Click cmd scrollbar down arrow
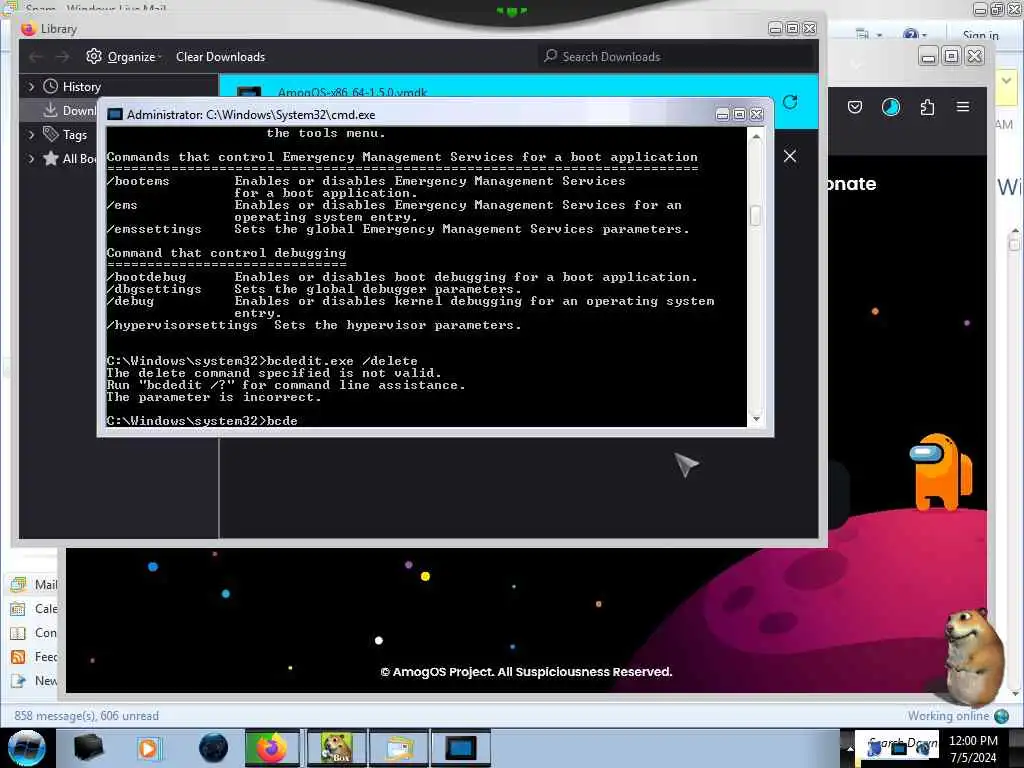This screenshot has height=768, width=1024. pos(756,419)
